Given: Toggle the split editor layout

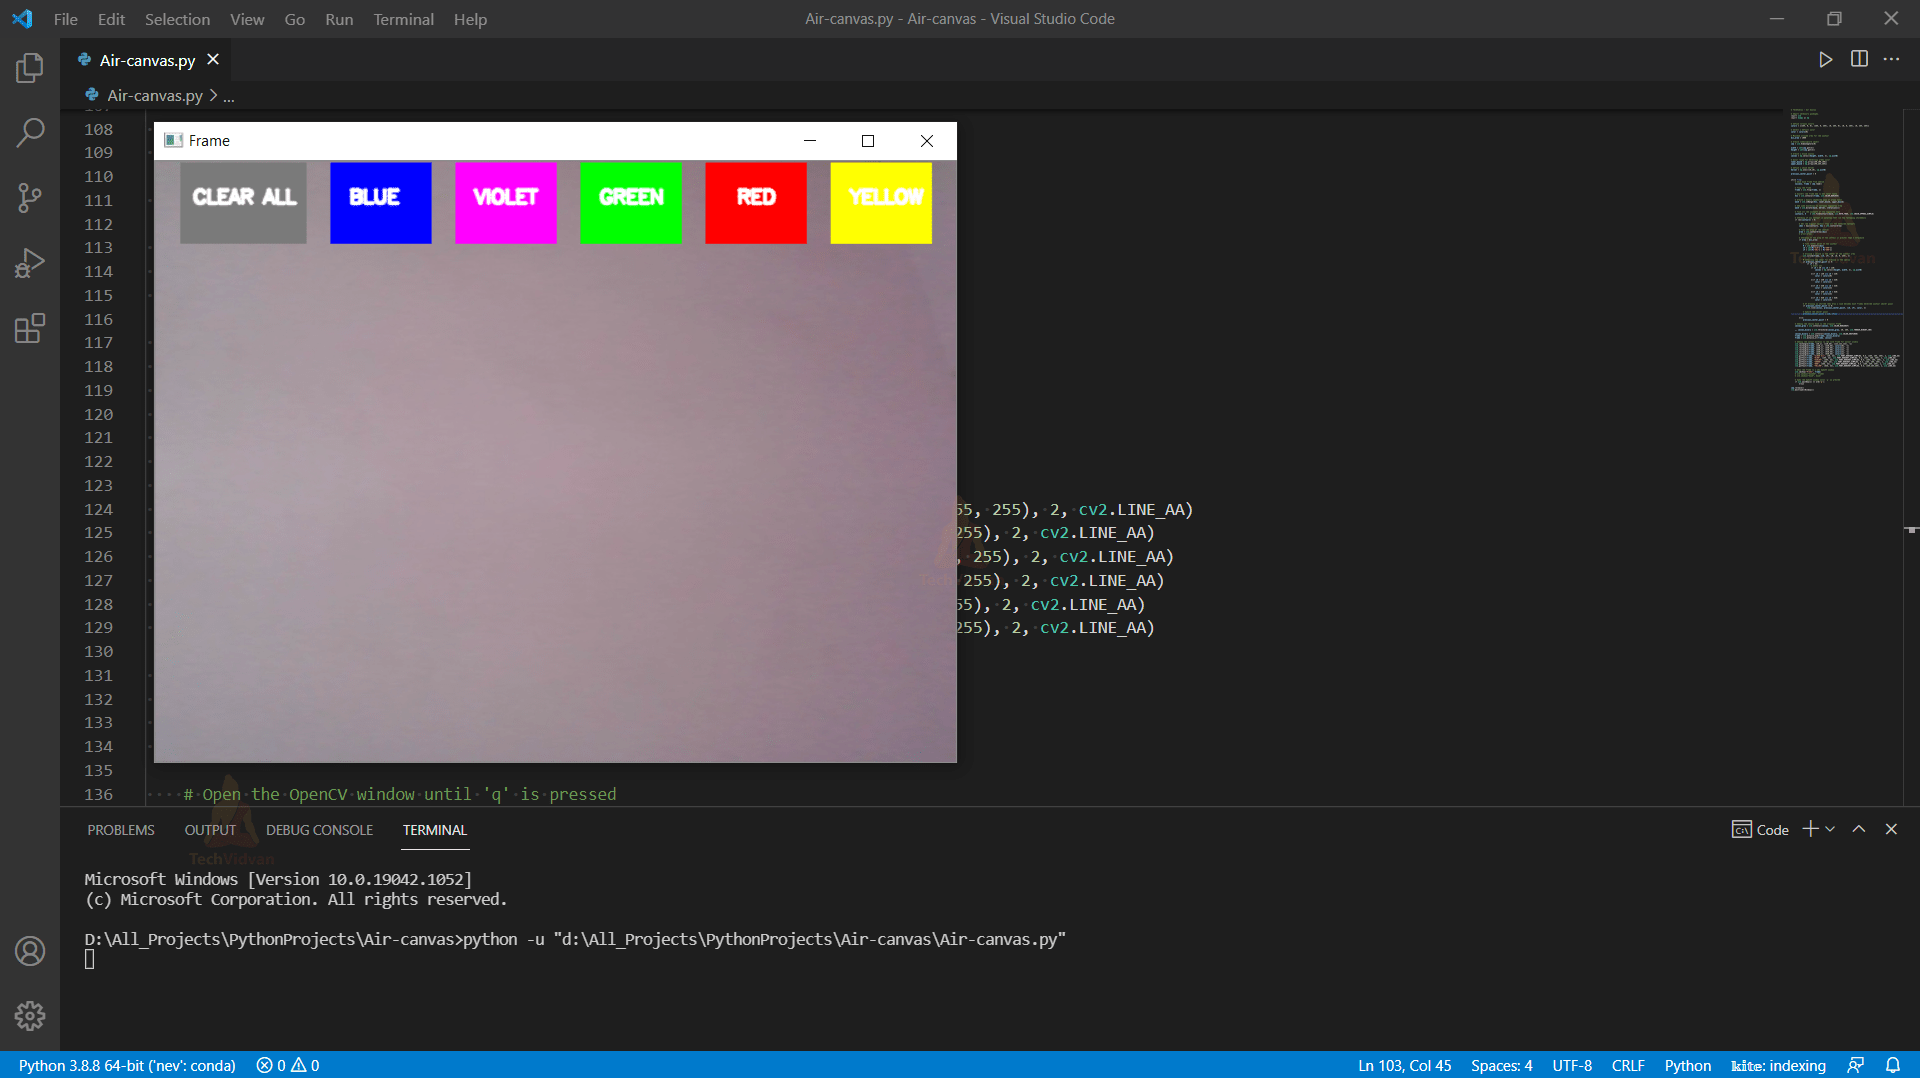Looking at the screenshot, I should pos(1859,59).
